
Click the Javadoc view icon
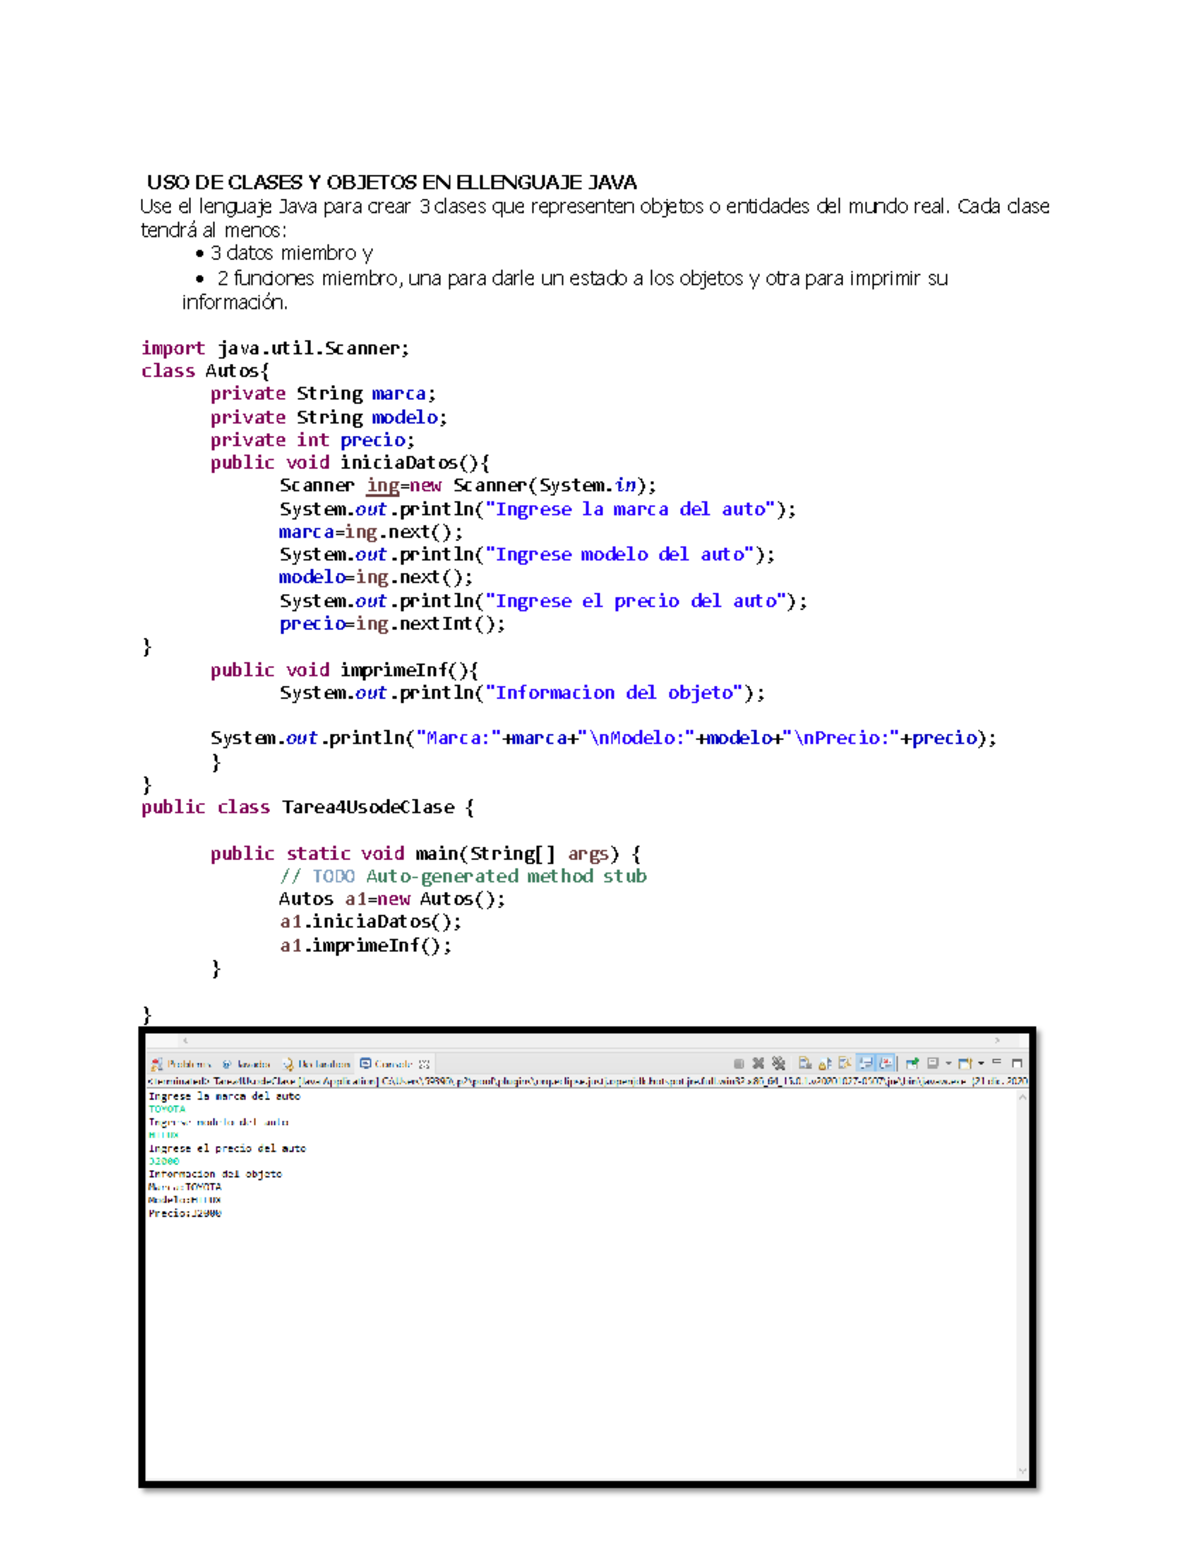(x=227, y=1063)
